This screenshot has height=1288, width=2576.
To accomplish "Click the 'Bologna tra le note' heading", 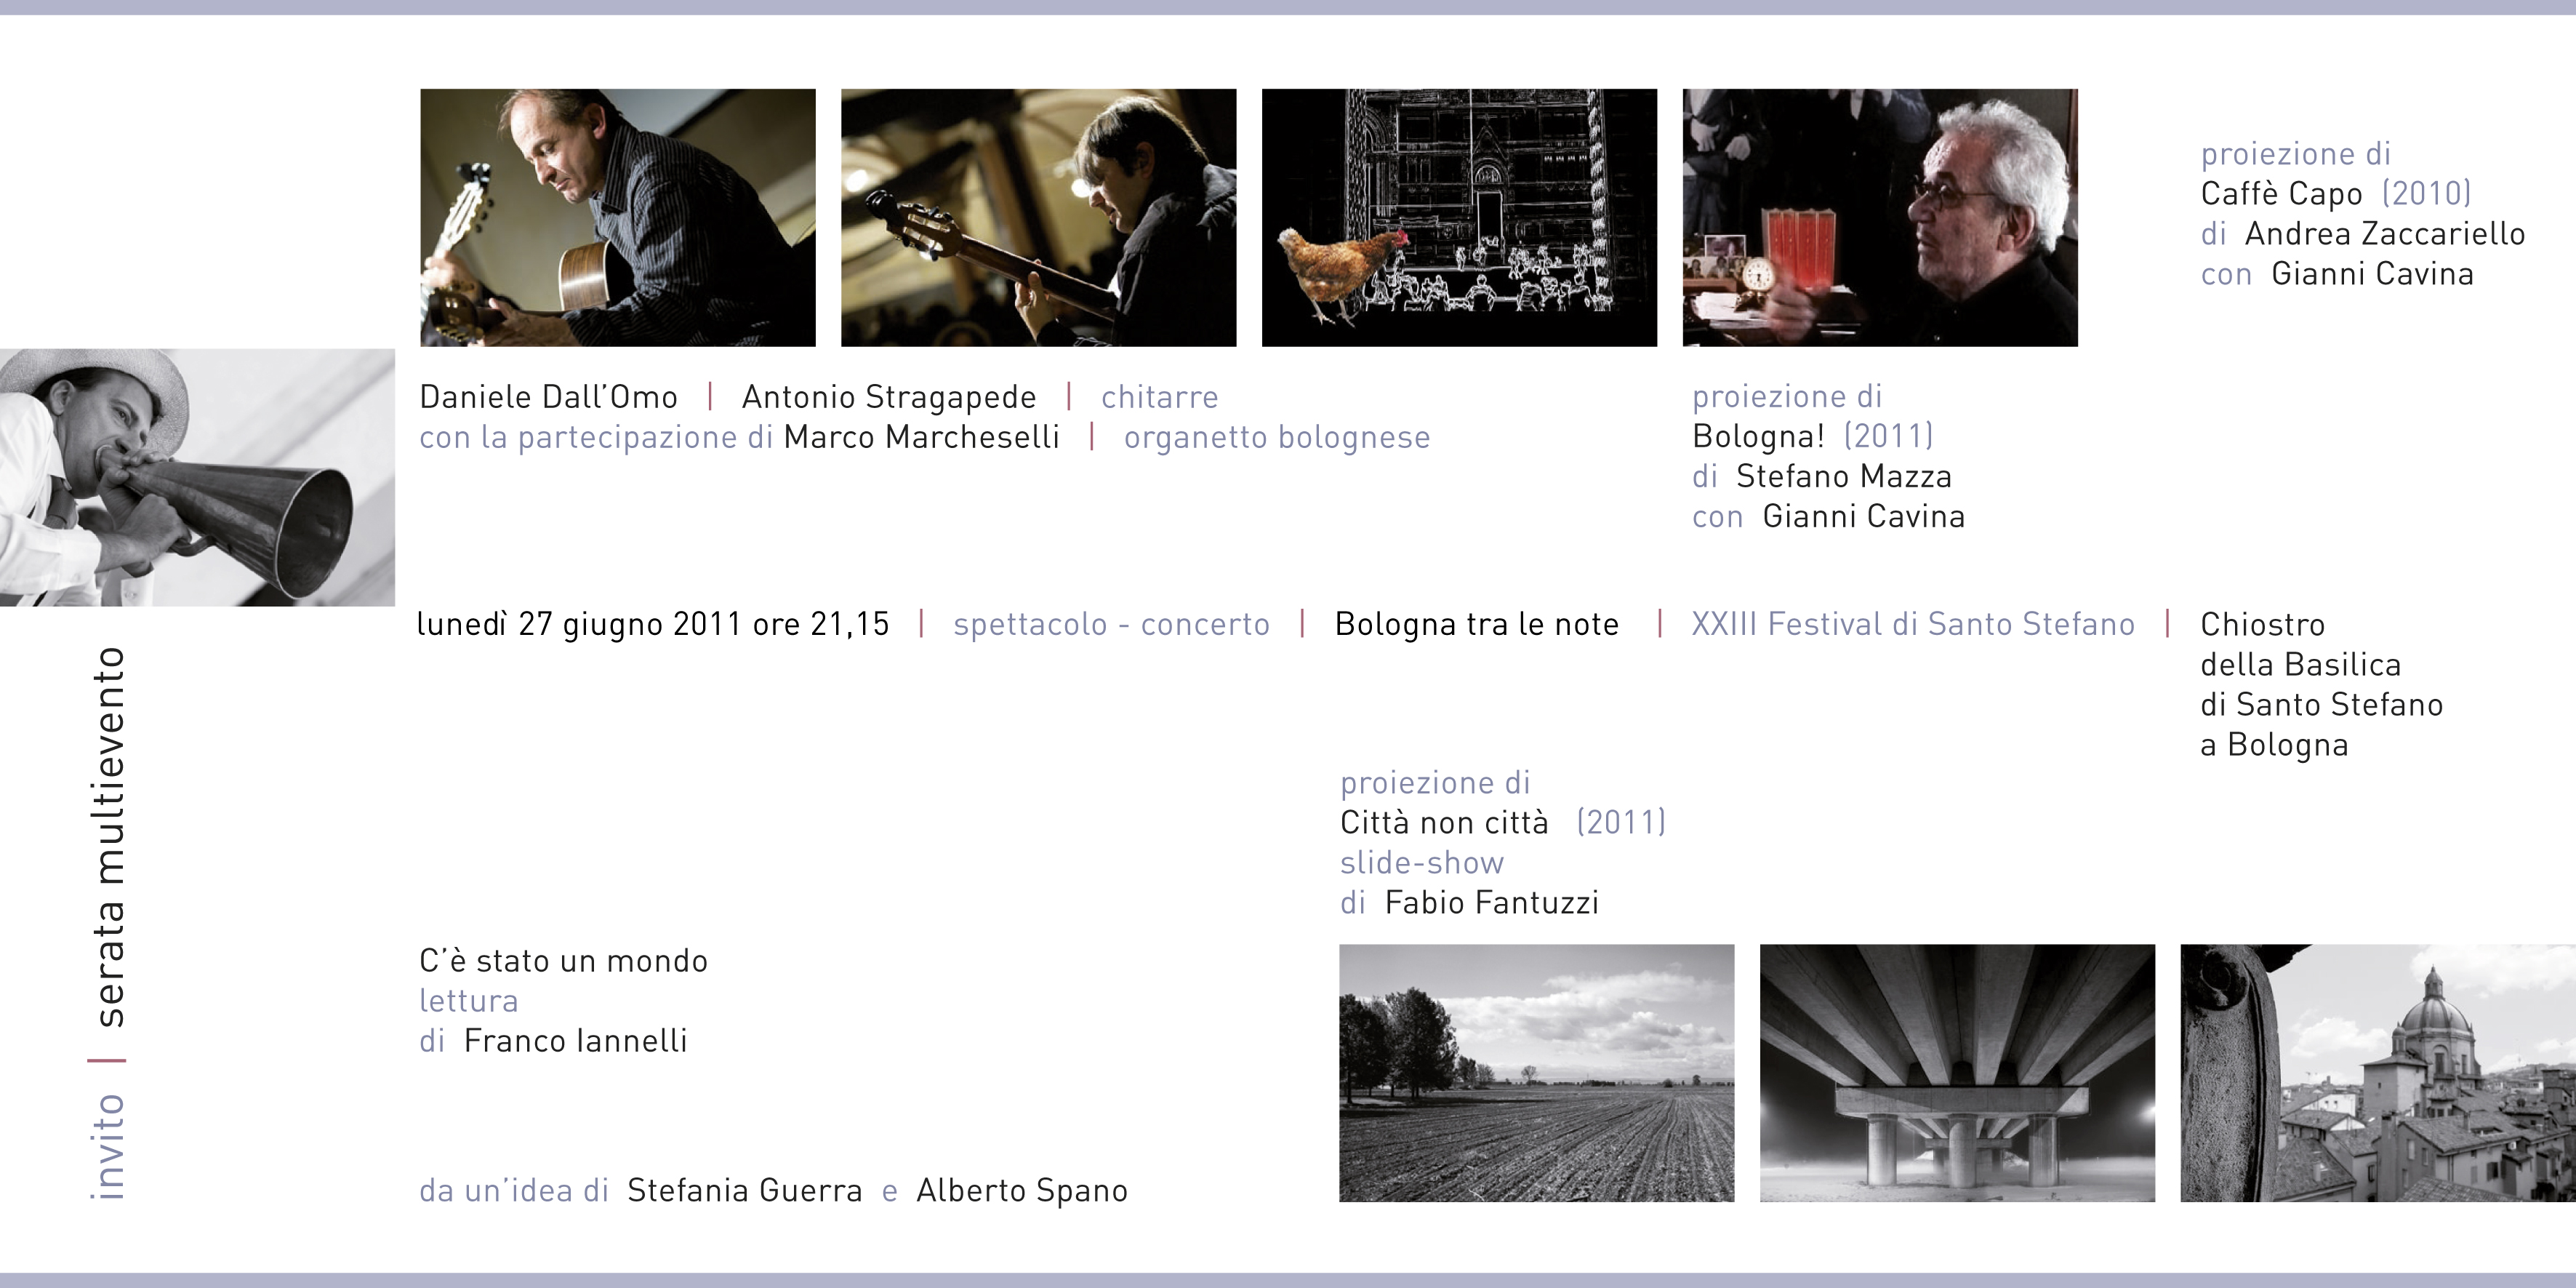I will (1476, 624).
